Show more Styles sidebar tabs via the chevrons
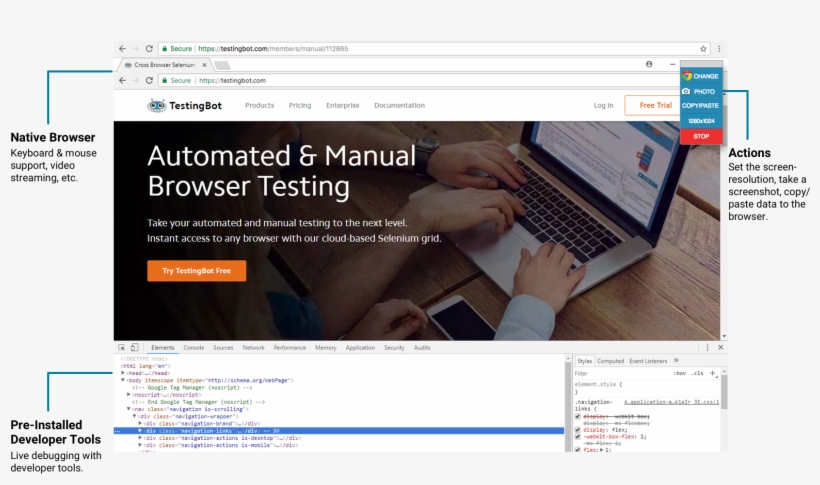This screenshot has width=820, height=485. pos(676,360)
